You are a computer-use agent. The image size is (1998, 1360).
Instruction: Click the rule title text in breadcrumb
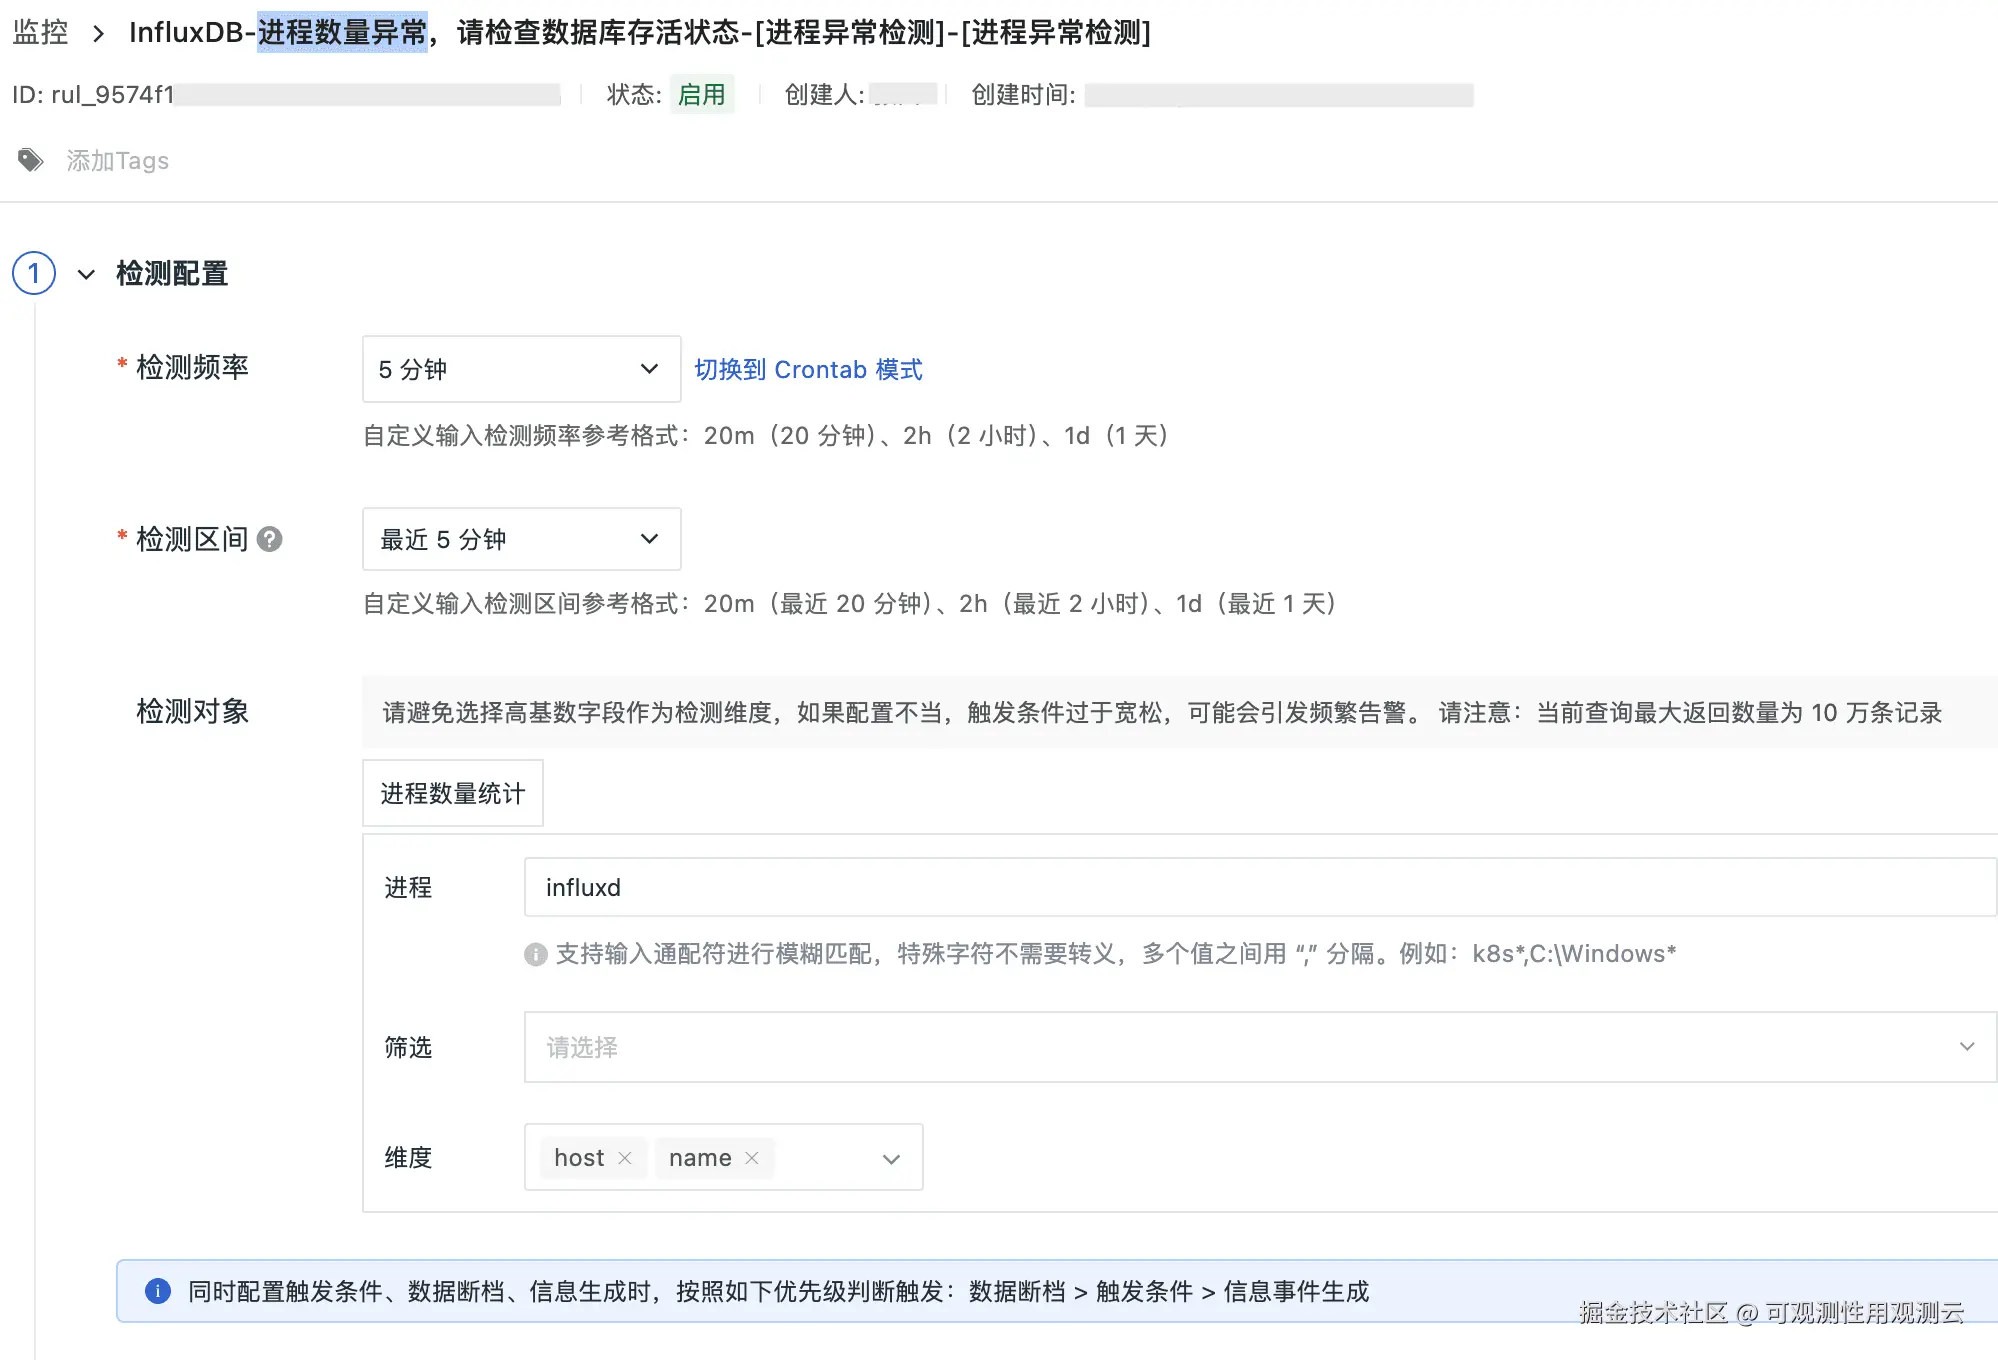coord(640,33)
